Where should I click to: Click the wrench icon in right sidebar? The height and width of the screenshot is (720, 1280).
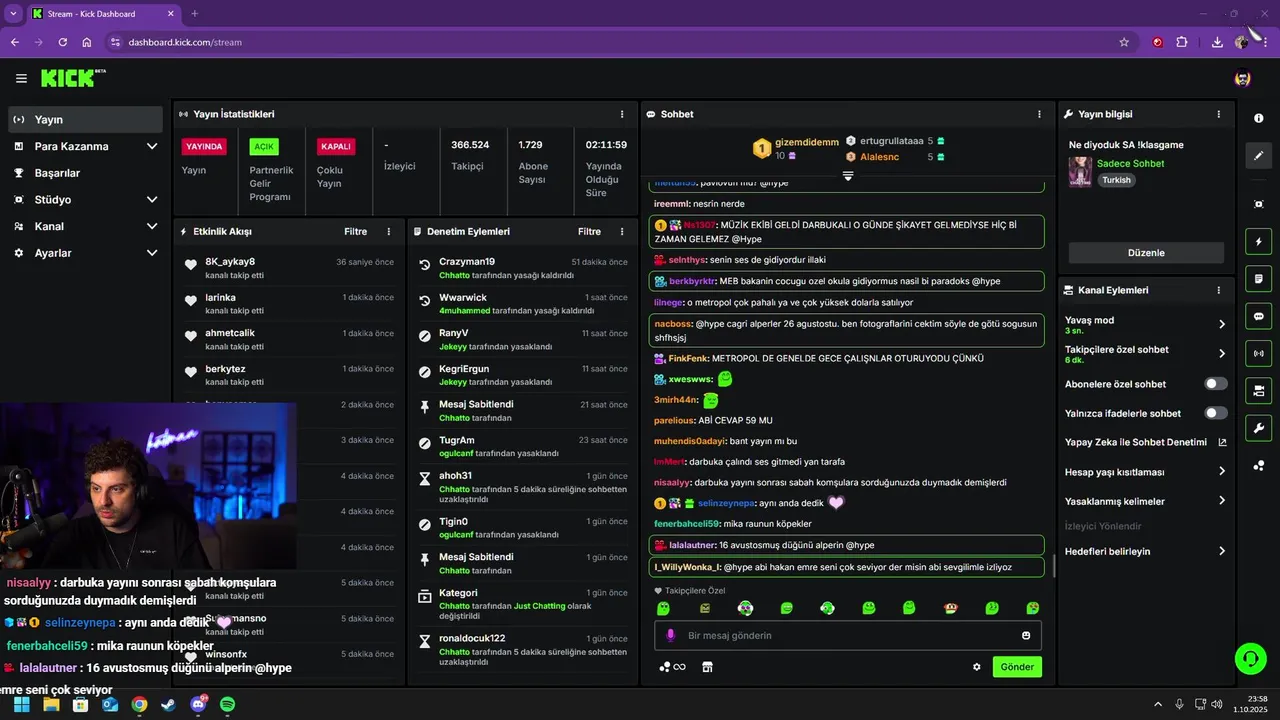(1258, 428)
